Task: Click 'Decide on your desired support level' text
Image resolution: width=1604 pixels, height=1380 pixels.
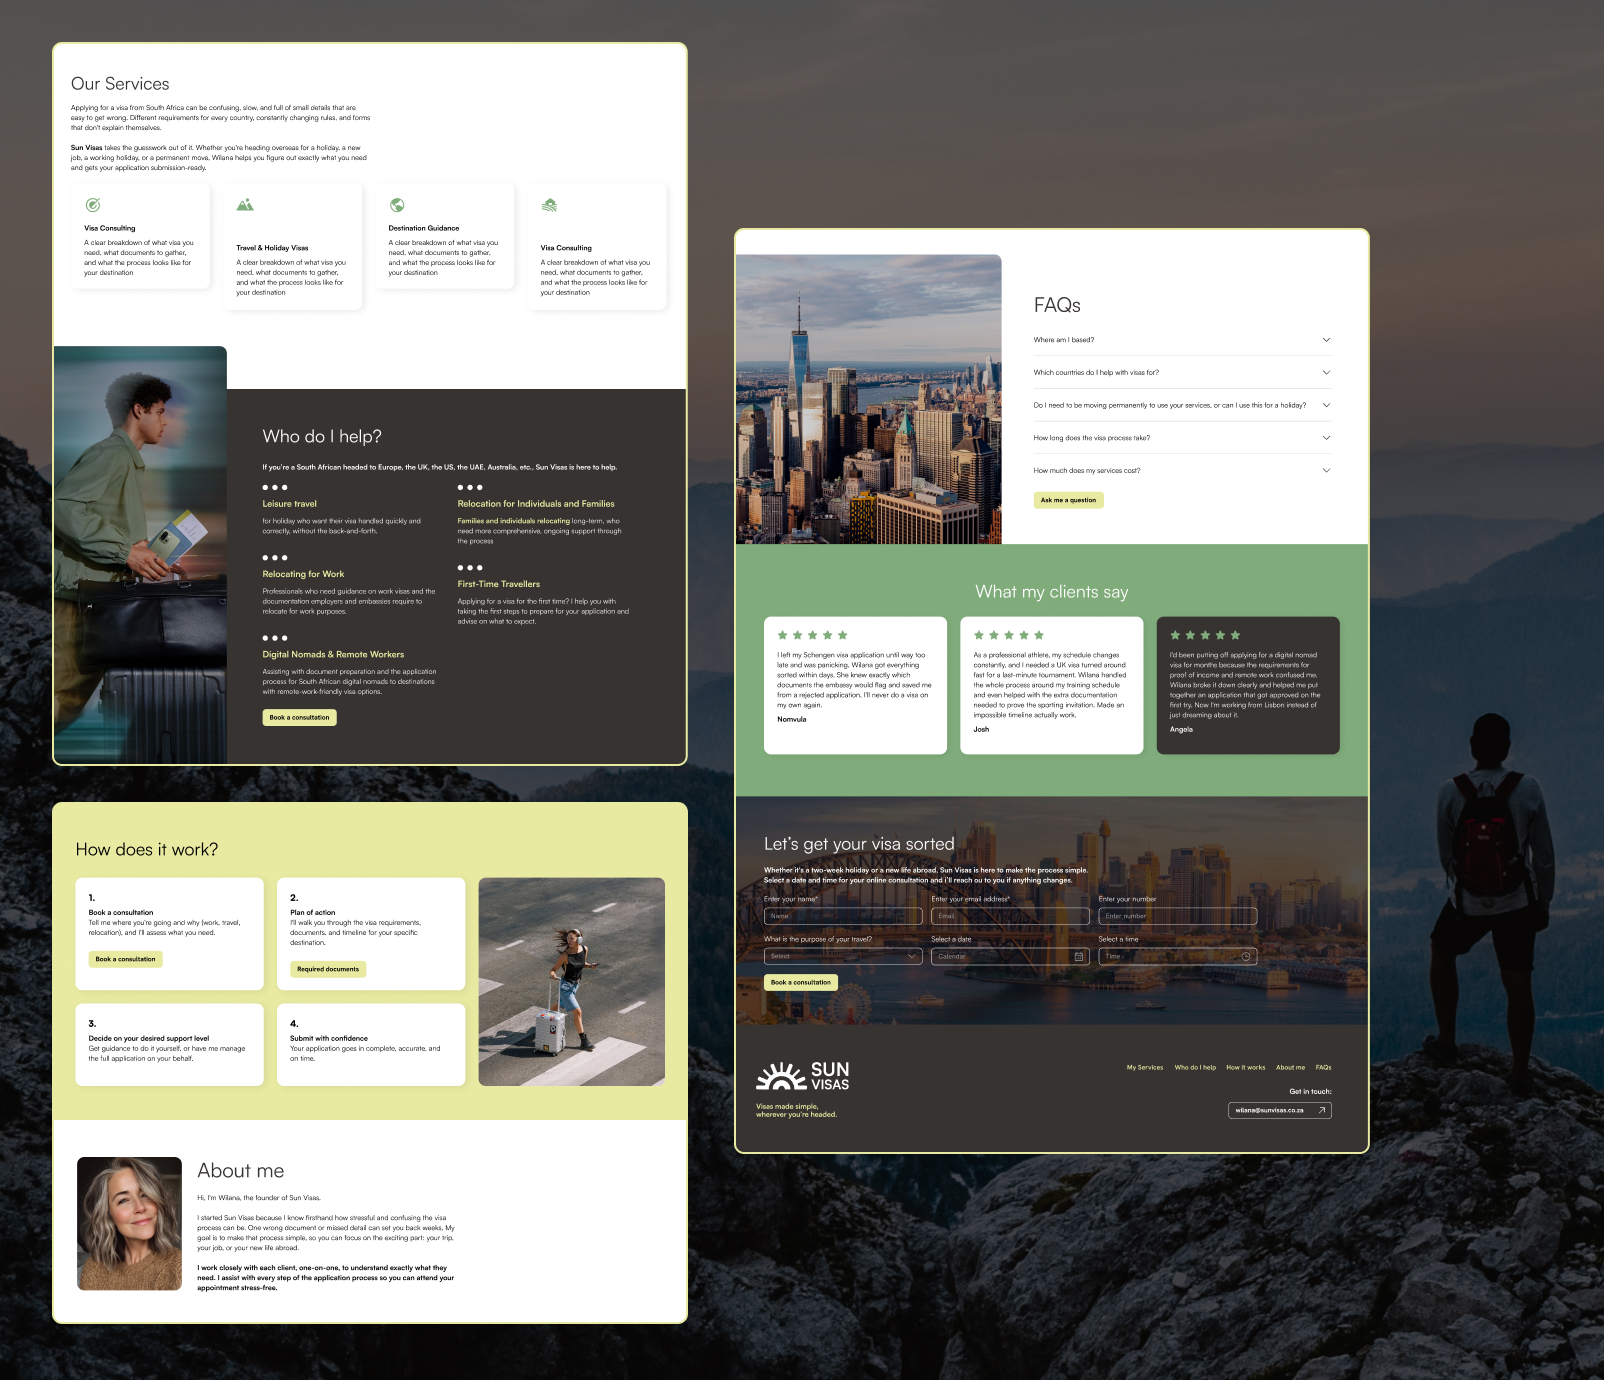Action: (x=149, y=1039)
